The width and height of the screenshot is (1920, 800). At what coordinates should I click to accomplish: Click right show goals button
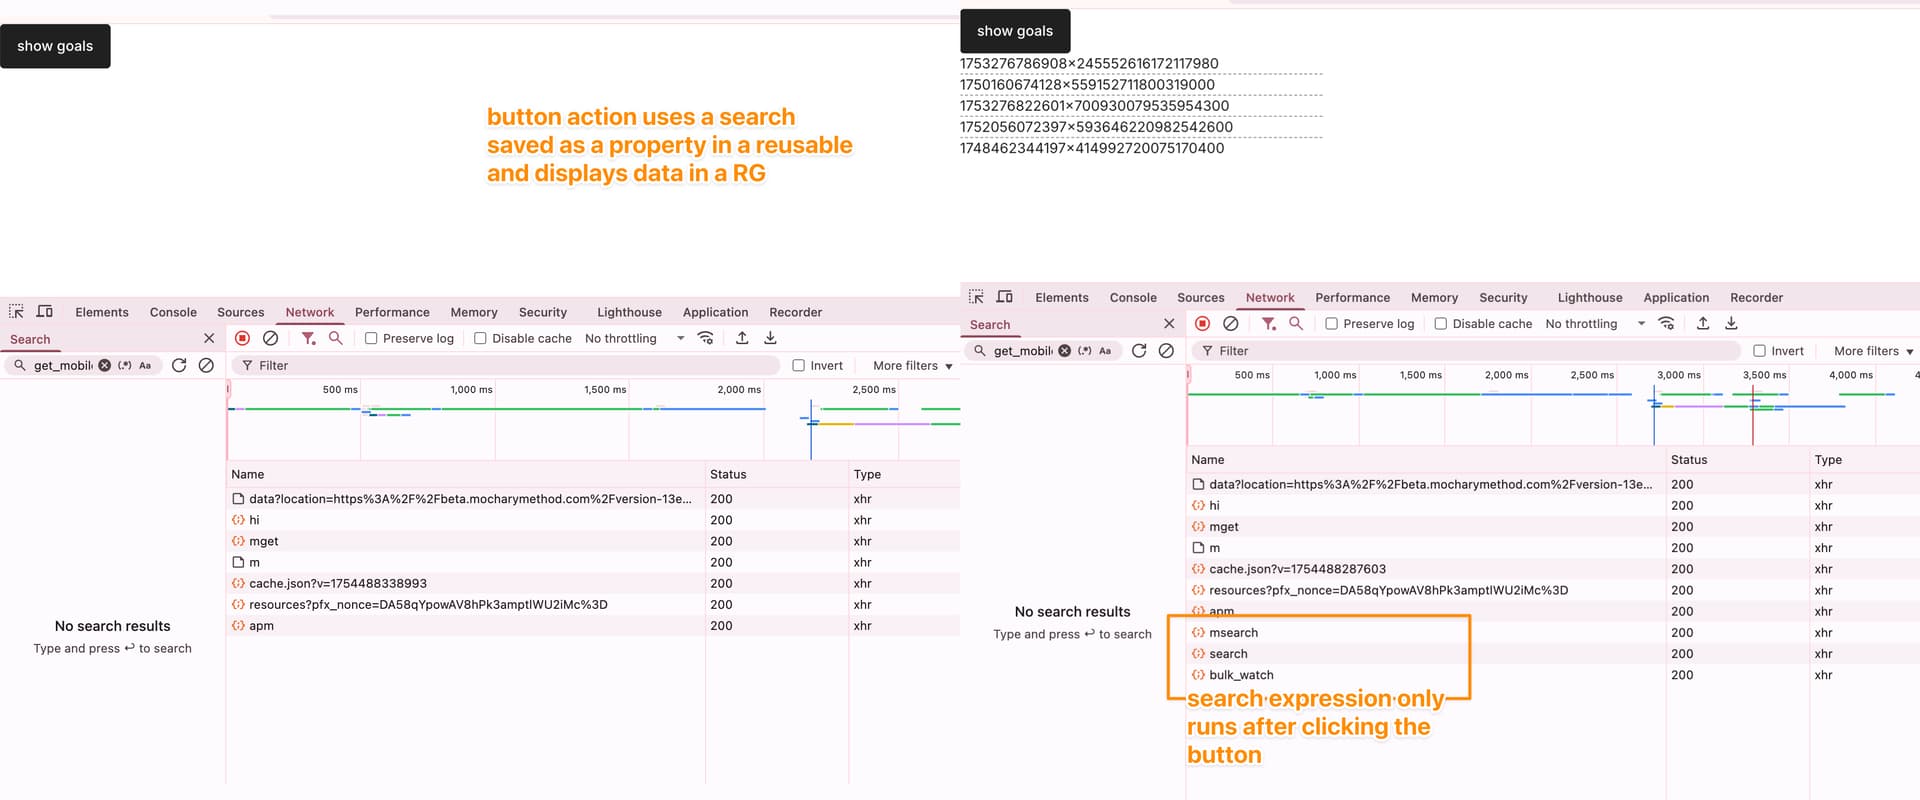pyautogui.click(x=1015, y=31)
